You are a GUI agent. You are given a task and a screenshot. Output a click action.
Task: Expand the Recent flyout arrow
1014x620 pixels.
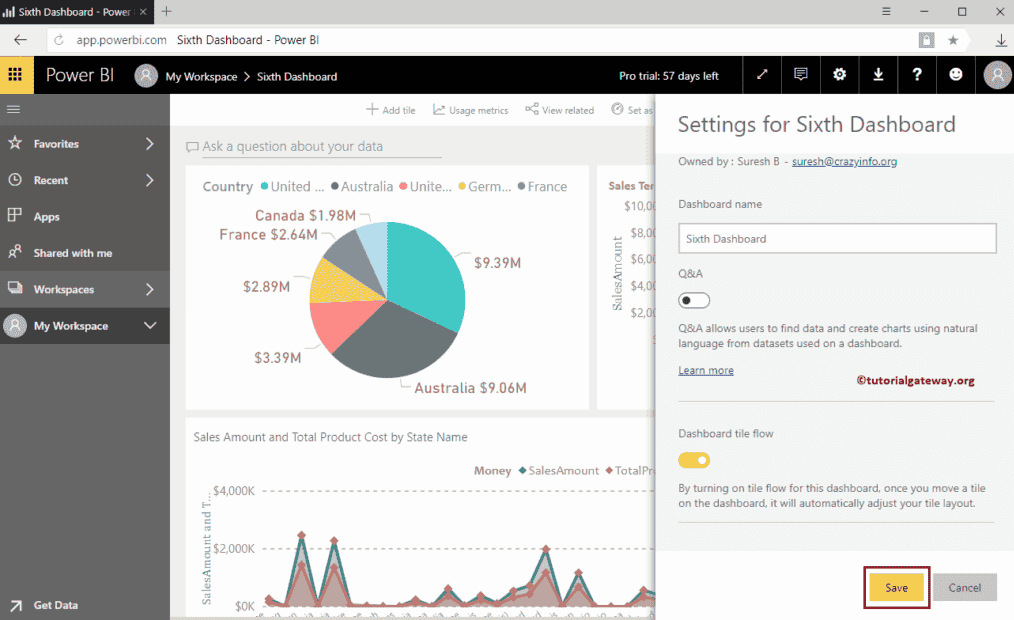(150, 180)
